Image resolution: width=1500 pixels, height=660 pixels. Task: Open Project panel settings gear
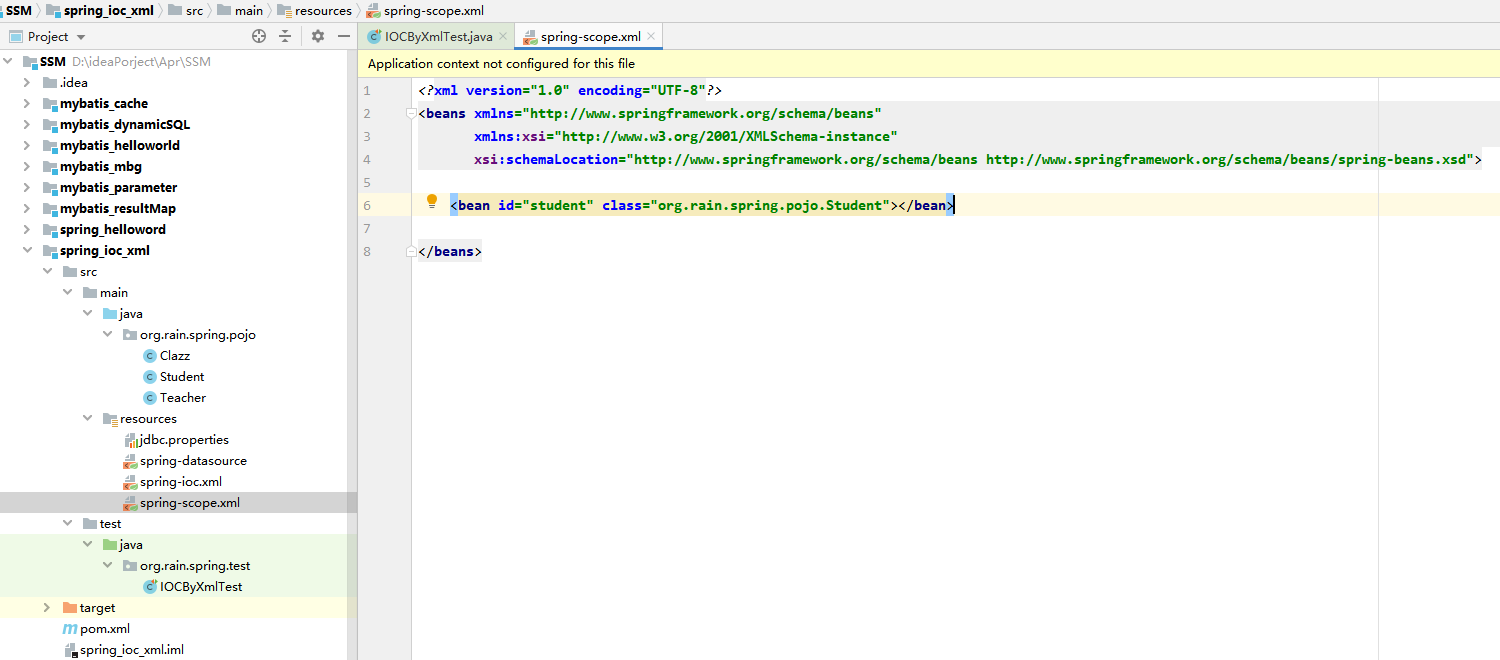(318, 36)
